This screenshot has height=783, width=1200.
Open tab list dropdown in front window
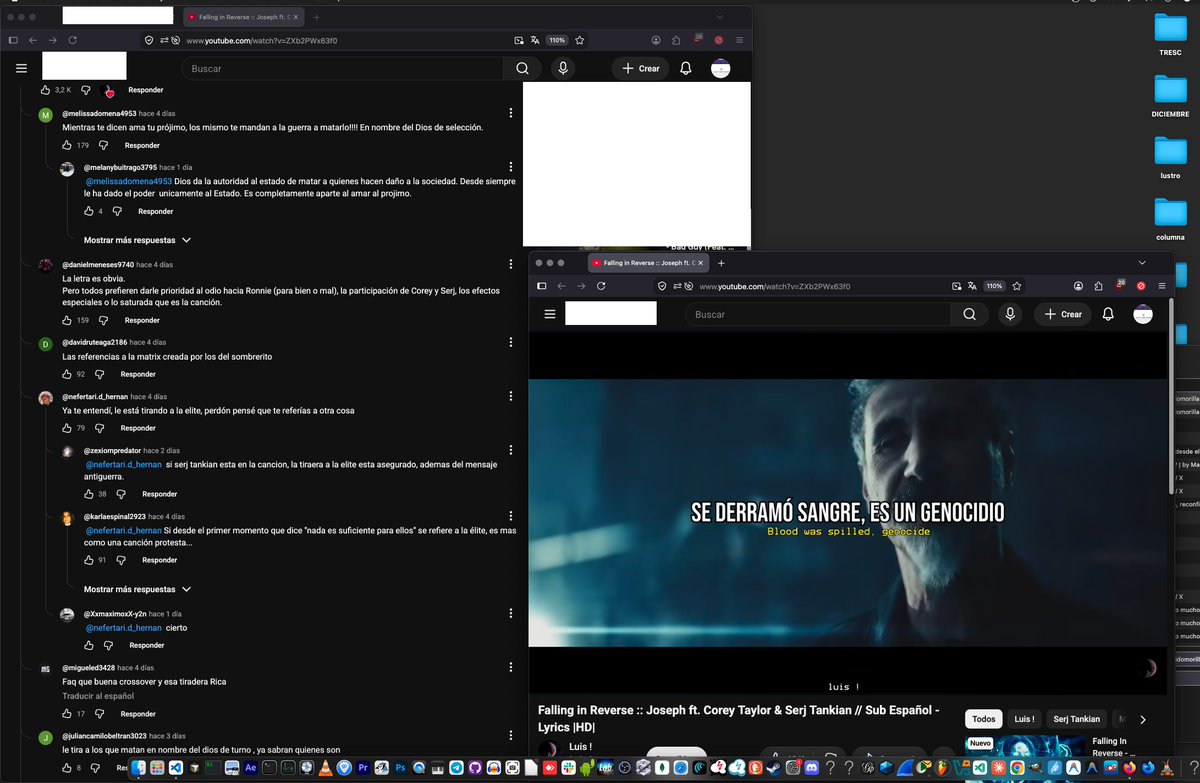pos(1142,262)
